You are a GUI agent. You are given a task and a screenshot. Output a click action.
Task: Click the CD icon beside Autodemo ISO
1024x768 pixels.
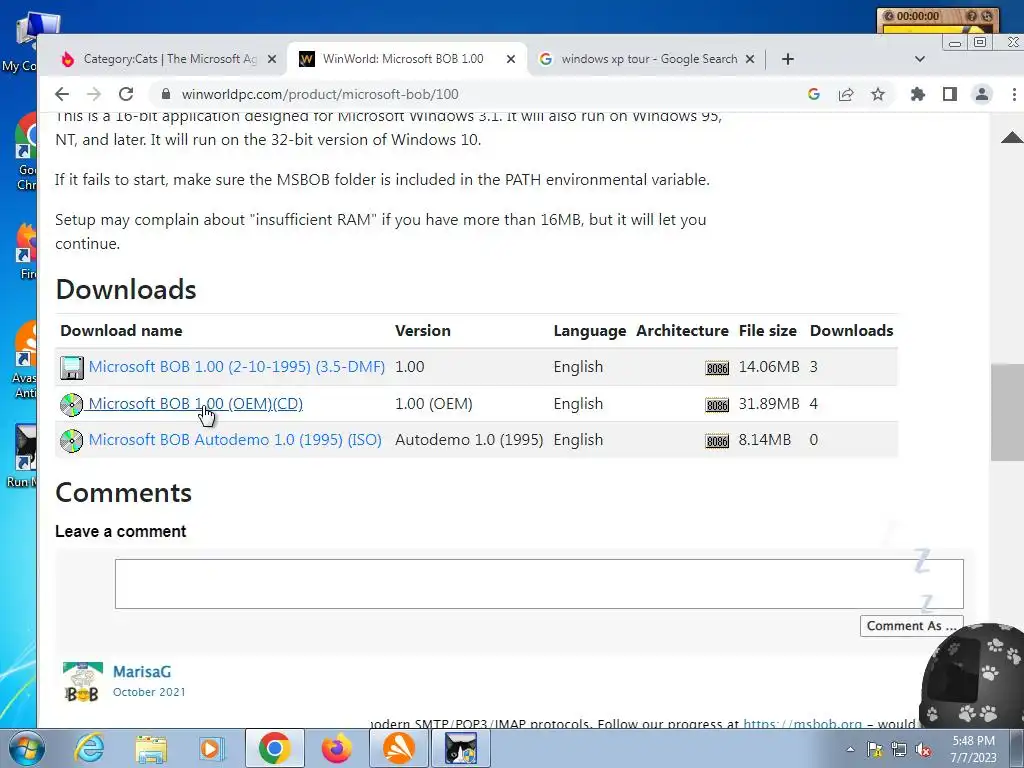pos(72,441)
